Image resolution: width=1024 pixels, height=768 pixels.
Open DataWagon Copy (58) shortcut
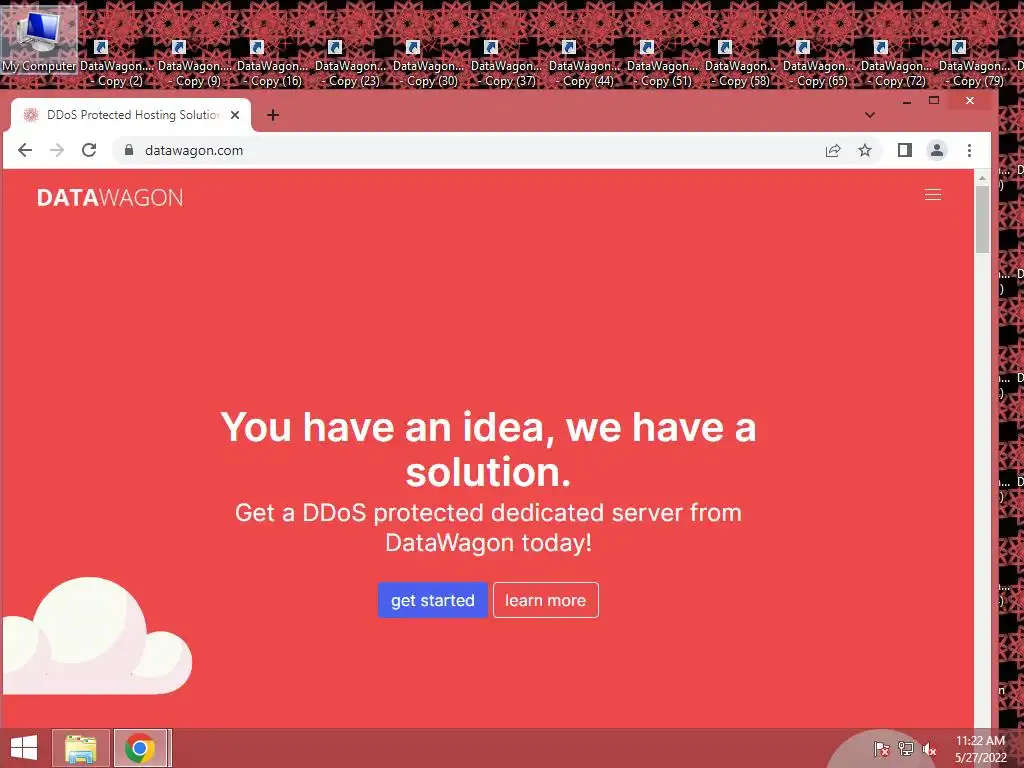coord(741,64)
